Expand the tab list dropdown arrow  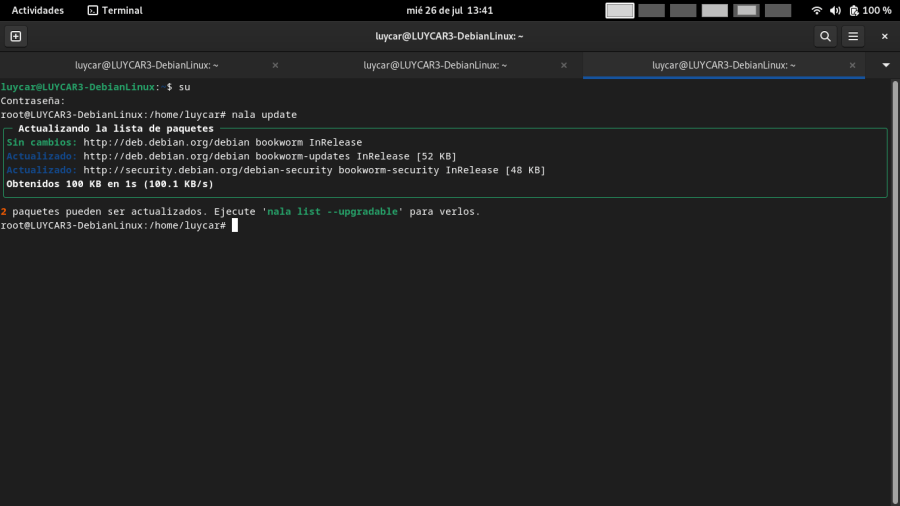pyautogui.click(x=885, y=65)
